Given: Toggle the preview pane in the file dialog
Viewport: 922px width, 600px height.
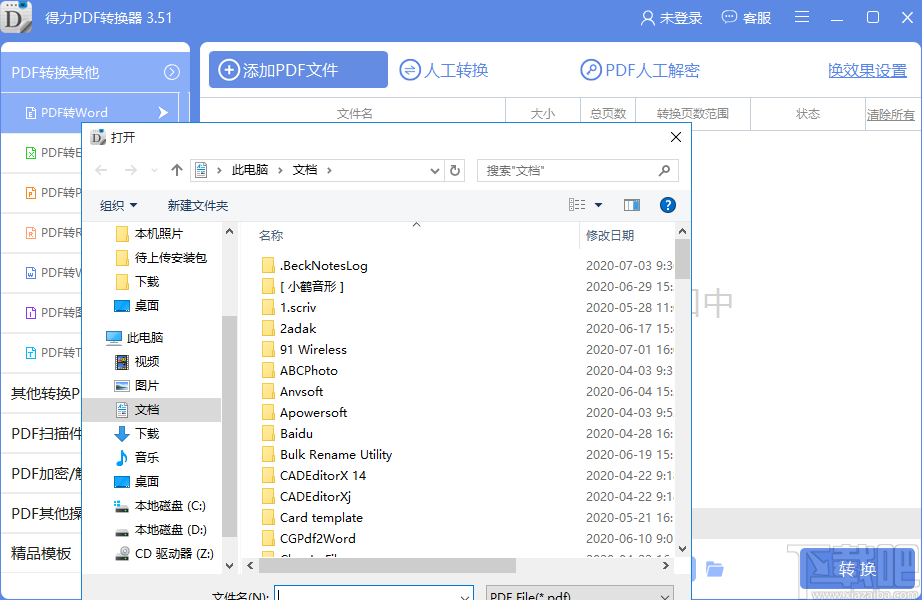Looking at the screenshot, I should 631,205.
